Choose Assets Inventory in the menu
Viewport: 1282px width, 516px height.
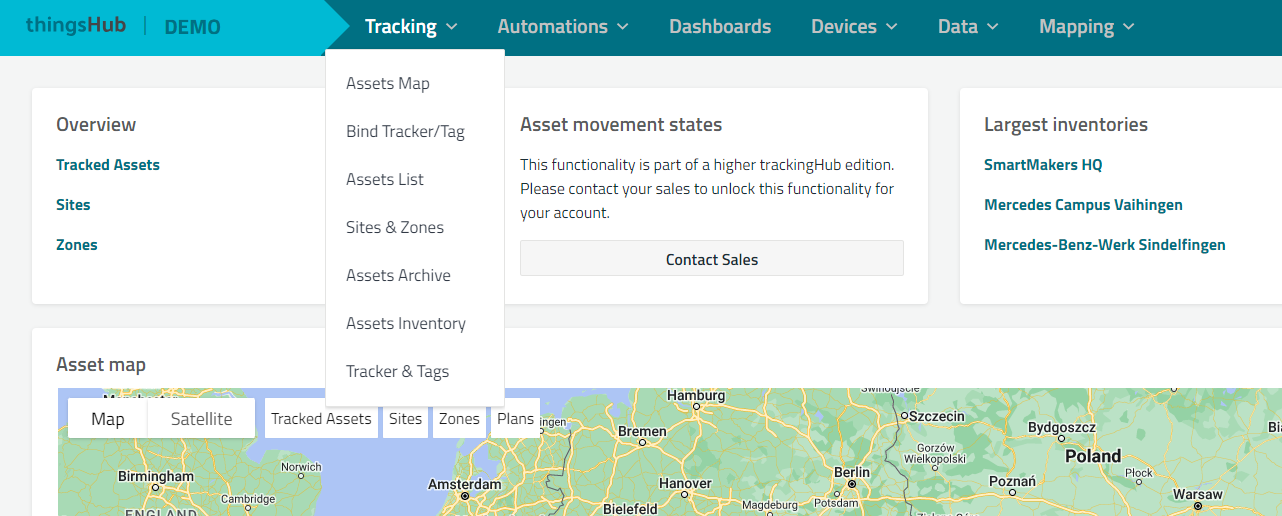[x=406, y=324]
